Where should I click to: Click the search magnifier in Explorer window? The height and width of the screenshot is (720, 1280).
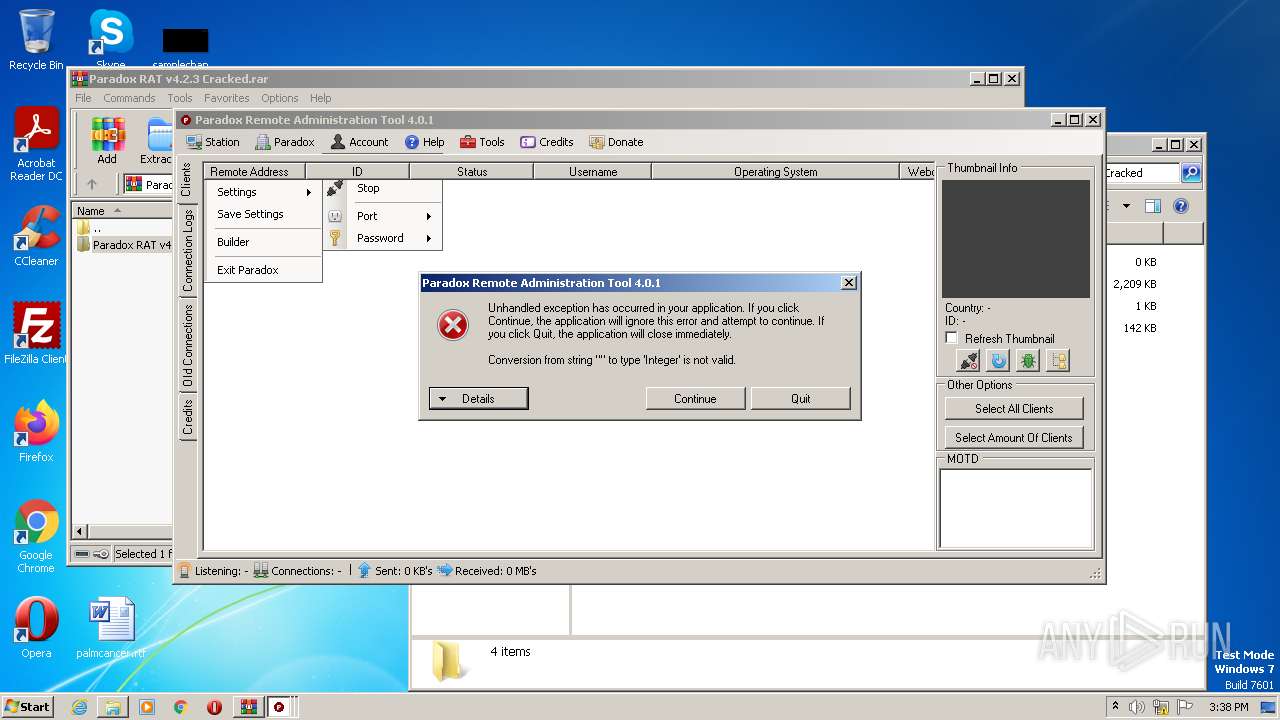coord(1190,173)
